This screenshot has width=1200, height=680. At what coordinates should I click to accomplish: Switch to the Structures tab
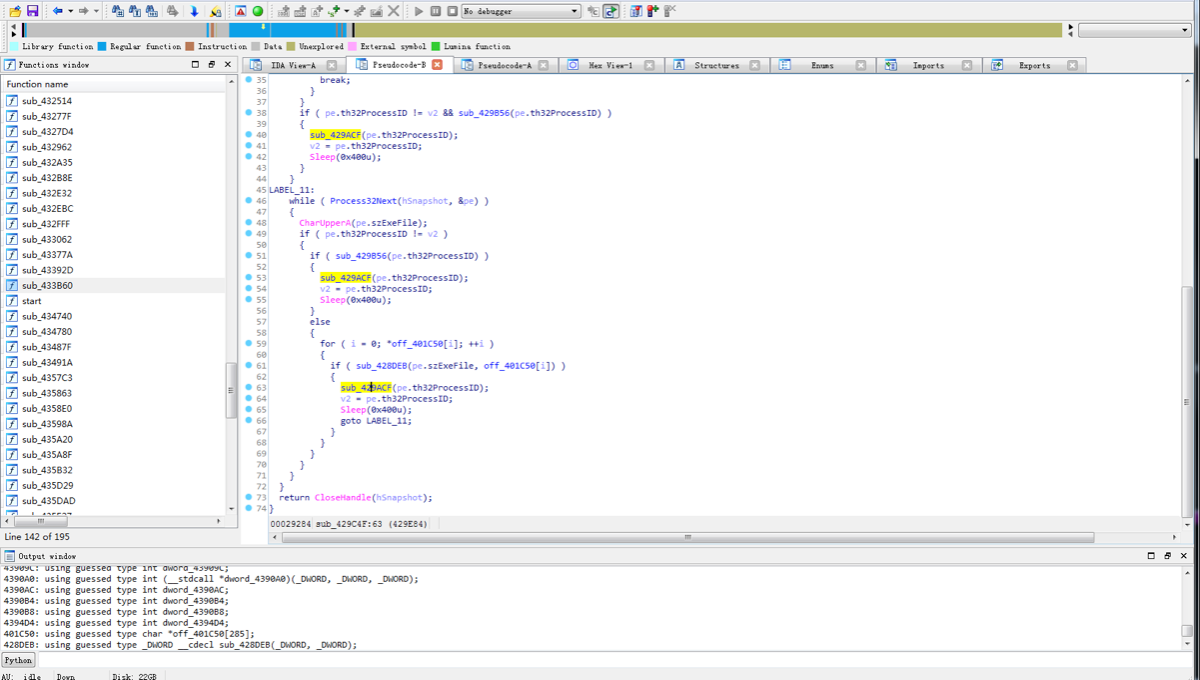(716, 65)
